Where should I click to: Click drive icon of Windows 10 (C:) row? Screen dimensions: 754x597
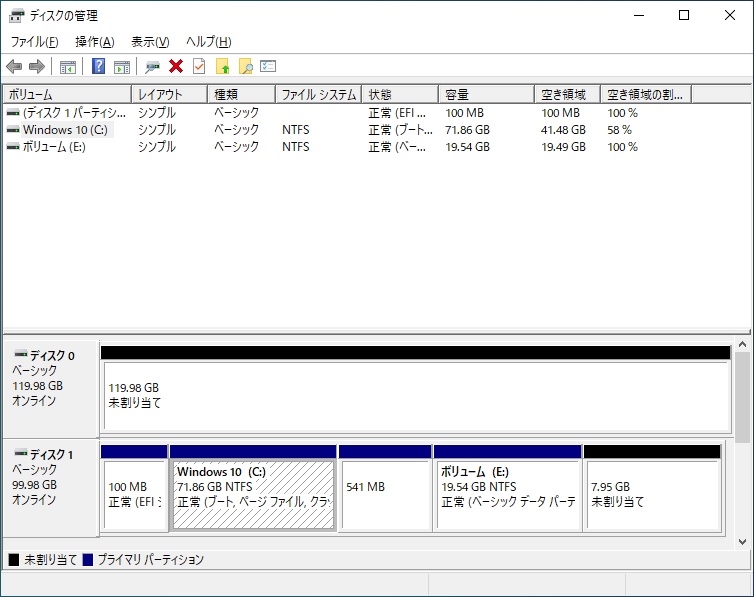pyautogui.click(x=13, y=130)
